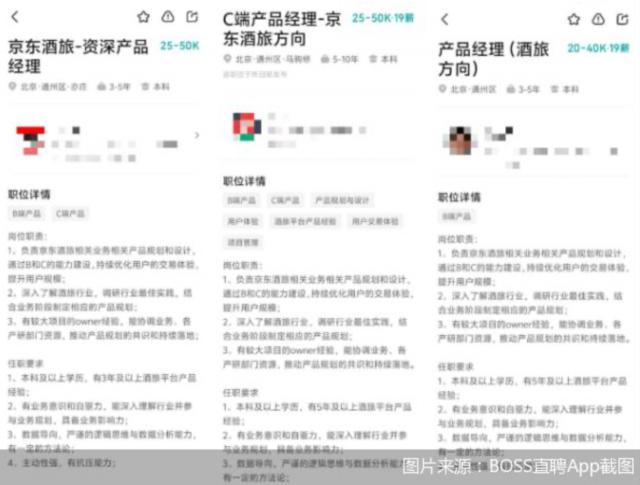Tap experience briefcase icon beside 5-10年
The width and height of the screenshot is (640, 485).
tap(325, 59)
